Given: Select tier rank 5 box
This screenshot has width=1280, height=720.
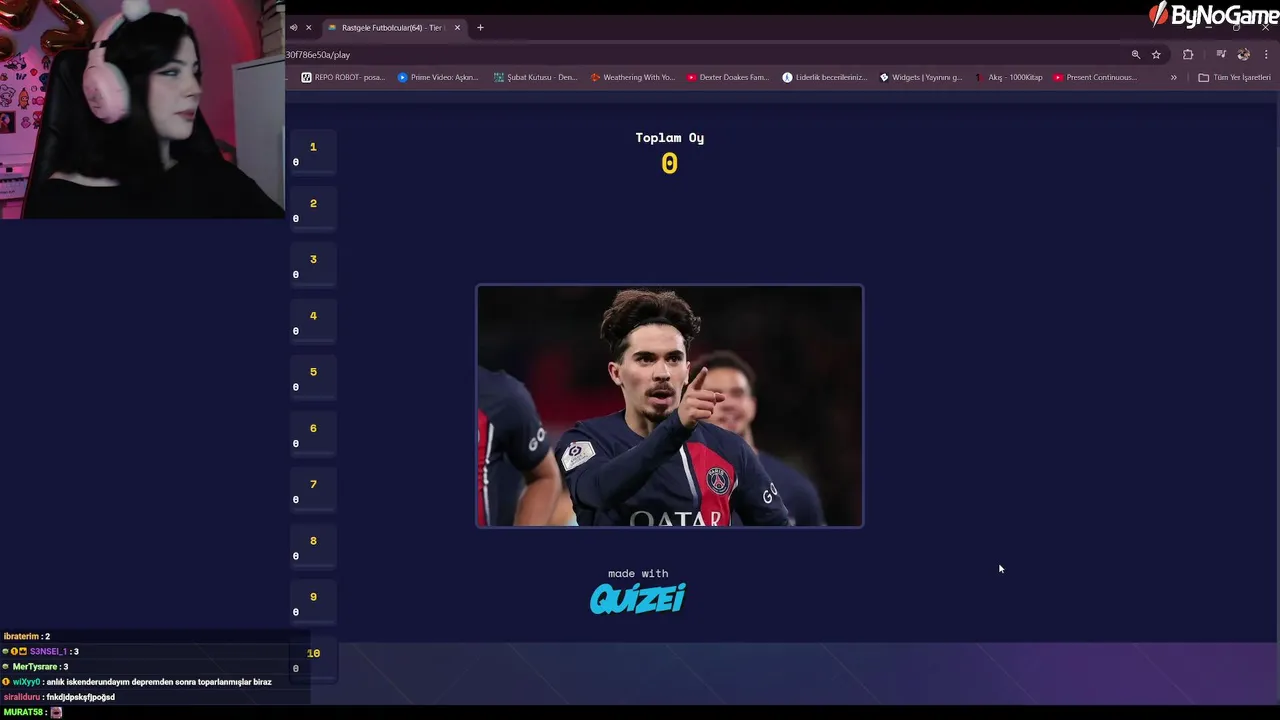Looking at the screenshot, I should click(x=313, y=378).
